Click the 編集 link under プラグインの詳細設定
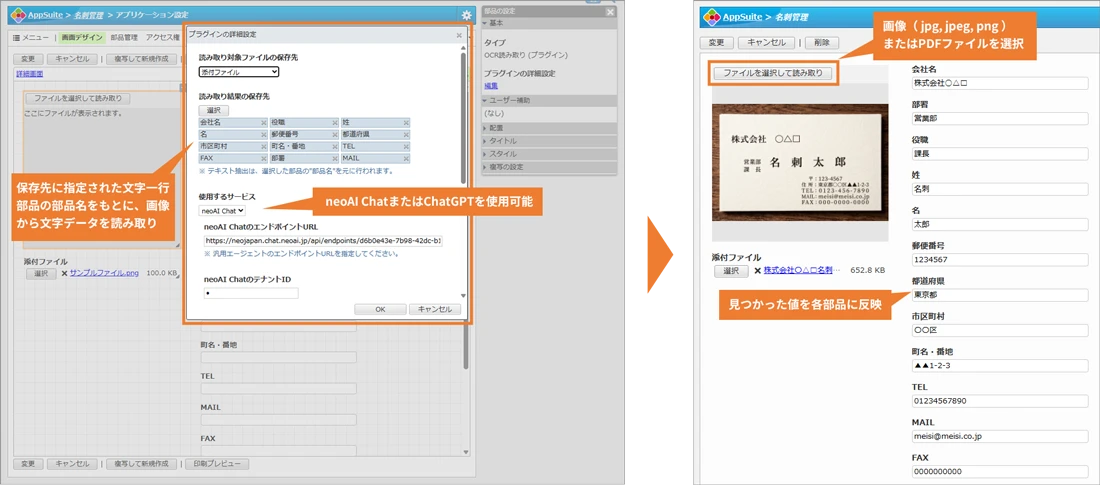The image size is (1100, 485). [491, 86]
